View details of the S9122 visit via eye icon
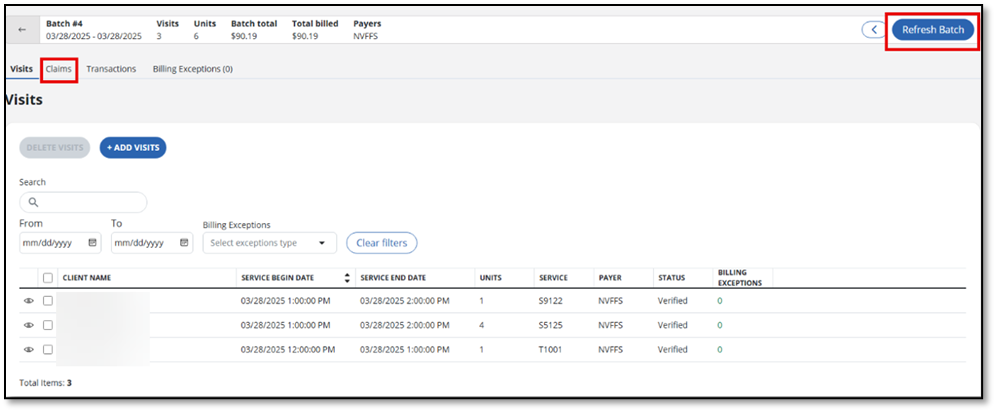996x412 pixels. coord(29,300)
